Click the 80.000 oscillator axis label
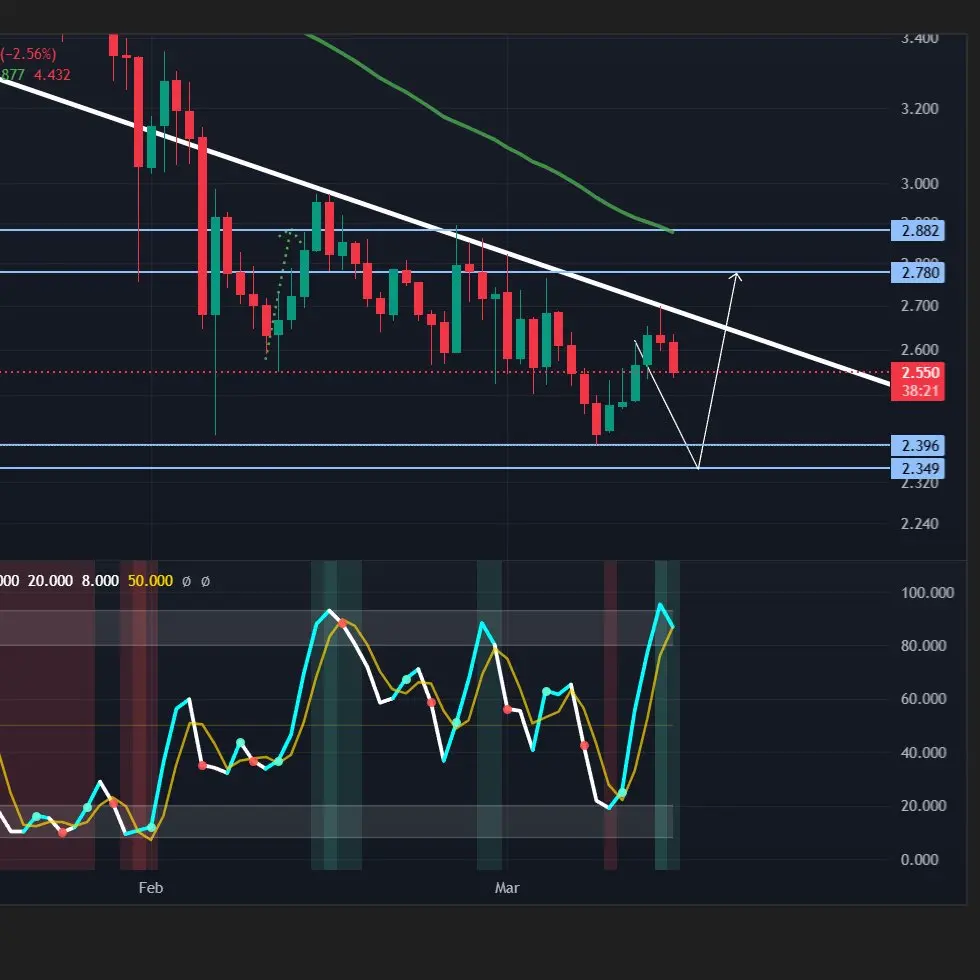This screenshot has height=980, width=980. click(923, 646)
